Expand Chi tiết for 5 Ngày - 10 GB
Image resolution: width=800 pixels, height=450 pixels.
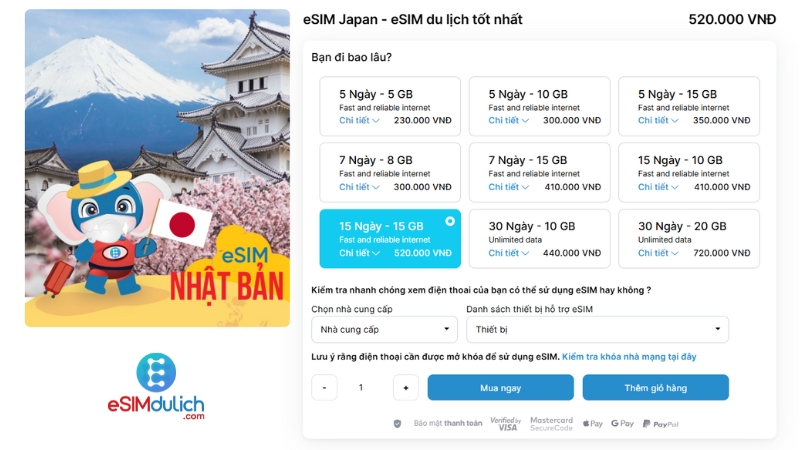508,120
